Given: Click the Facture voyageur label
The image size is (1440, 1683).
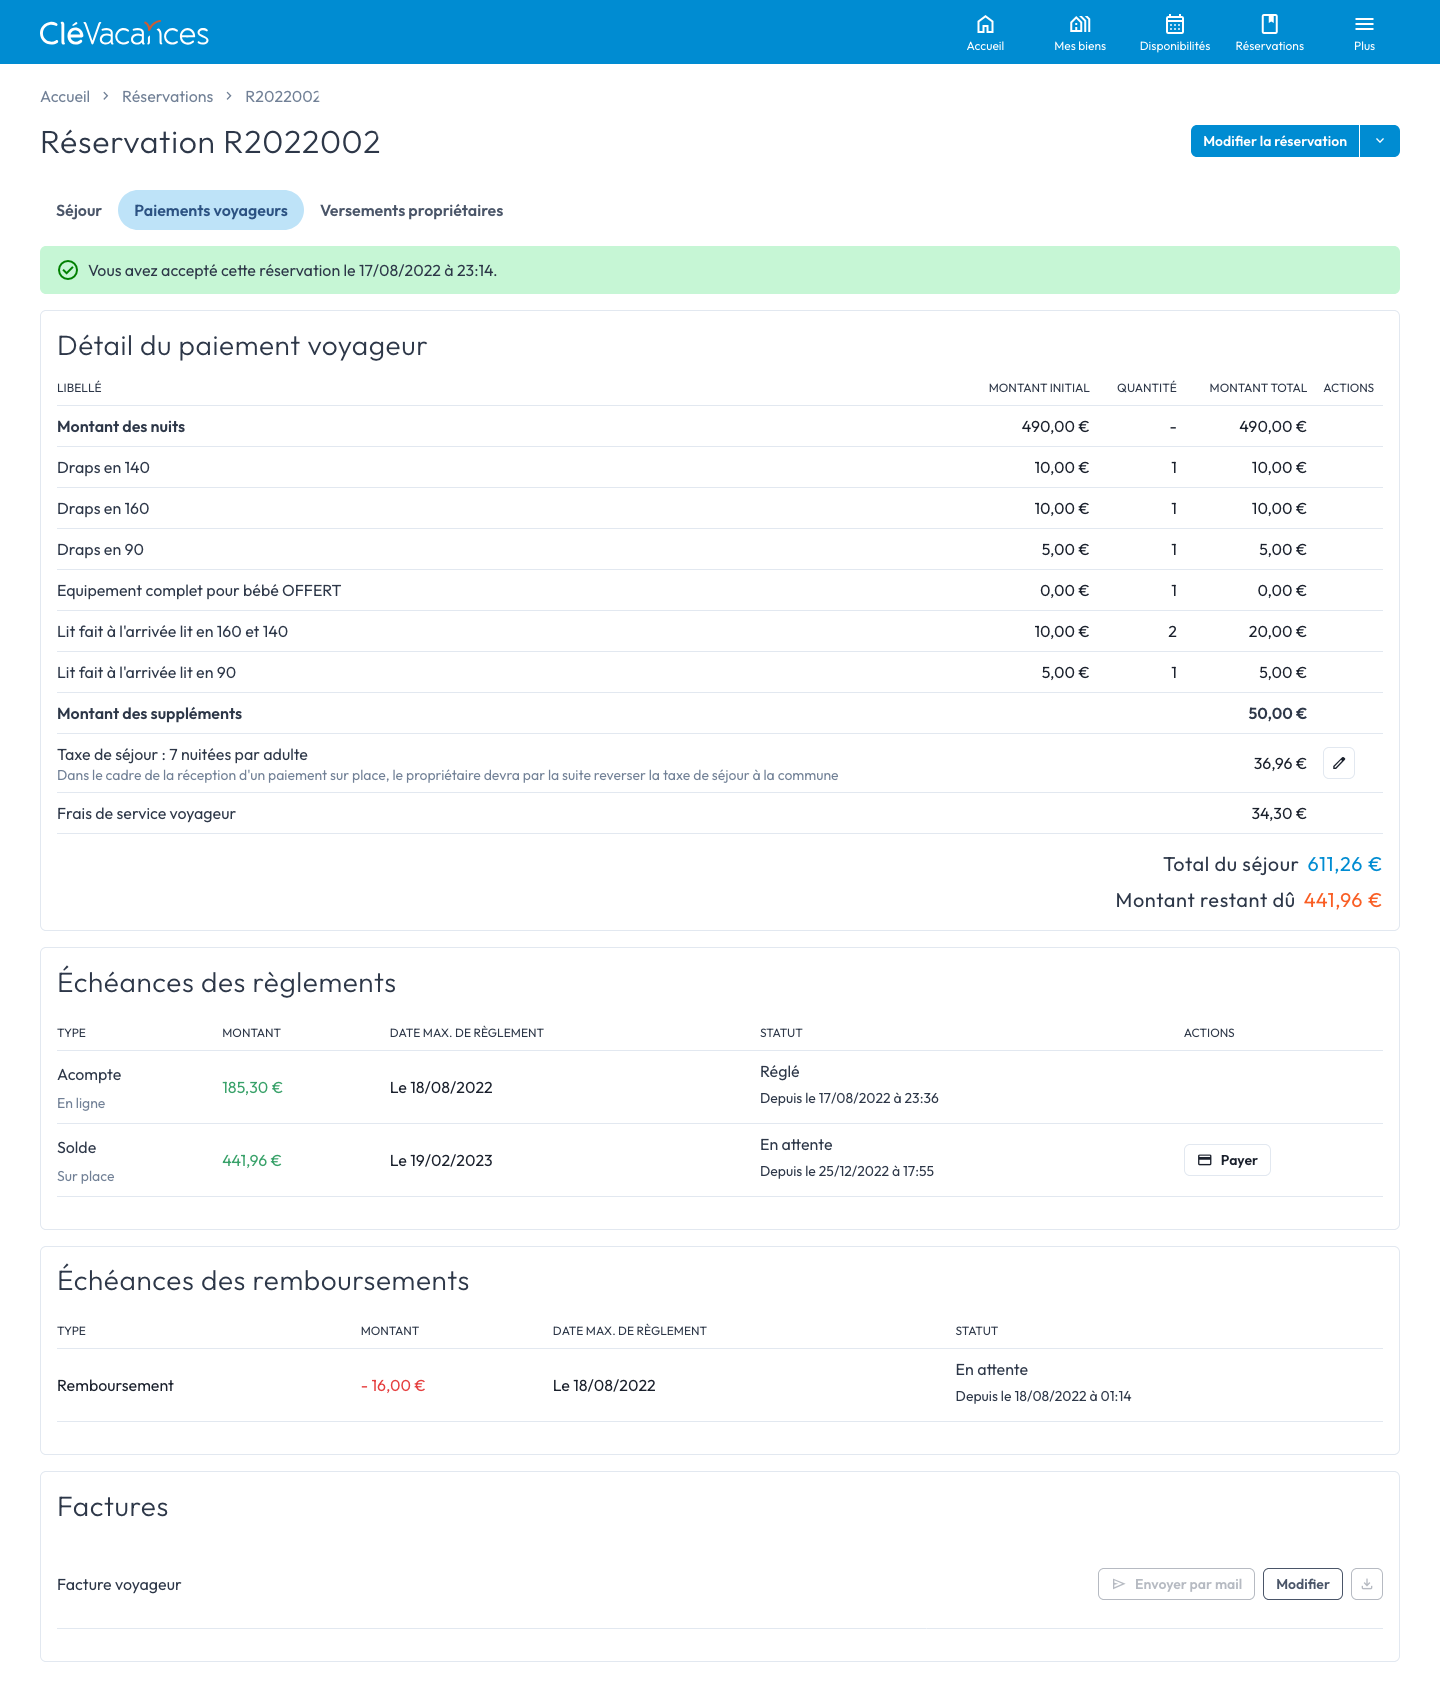Looking at the screenshot, I should [x=119, y=1584].
